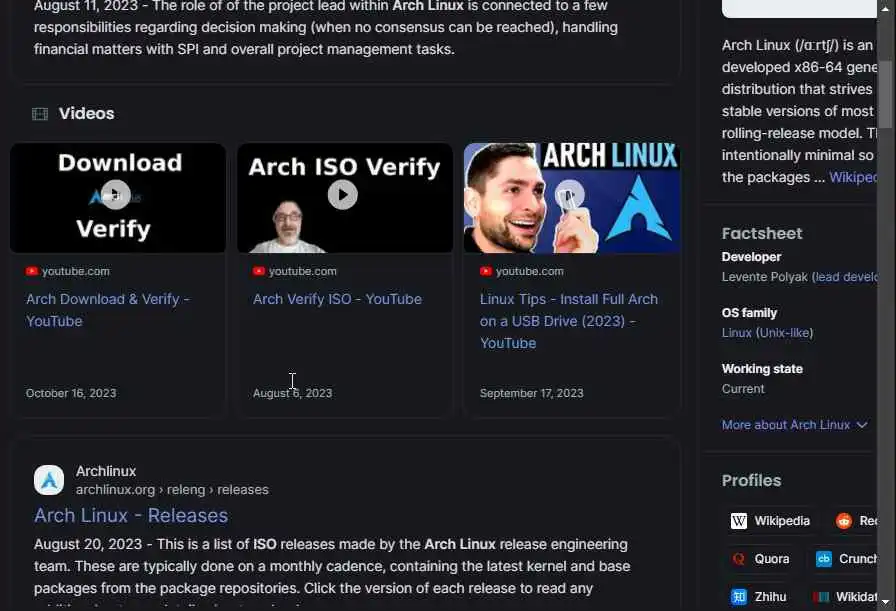
Task: Click the Arch Linux - Releases result title
Action: (131, 515)
